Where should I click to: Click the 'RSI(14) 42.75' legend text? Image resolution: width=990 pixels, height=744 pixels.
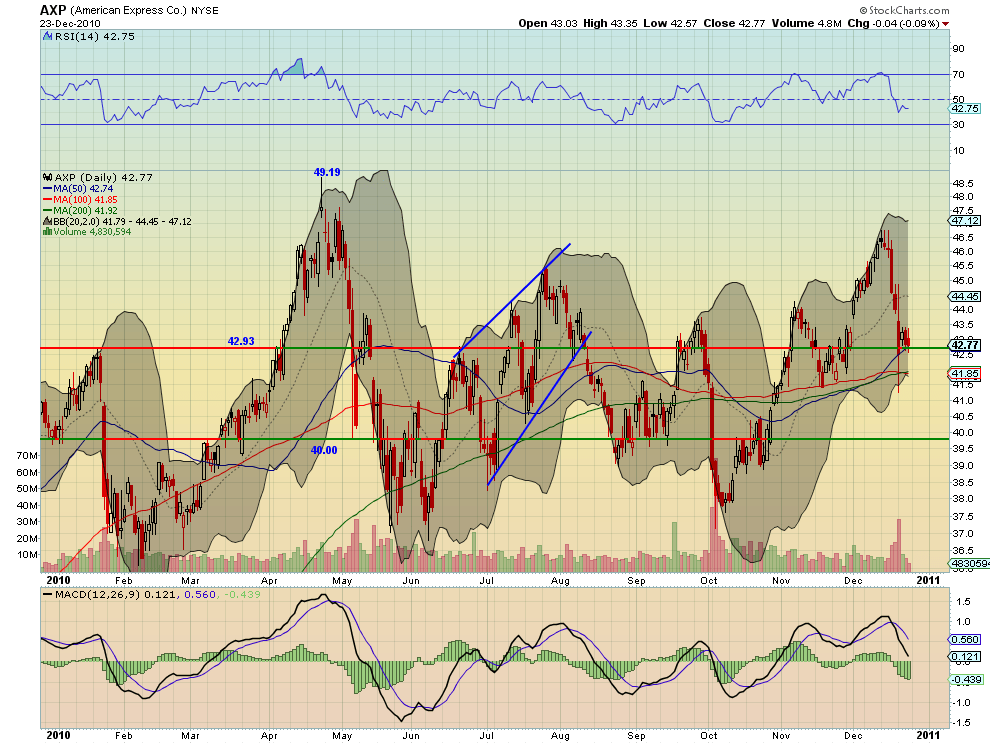95,37
